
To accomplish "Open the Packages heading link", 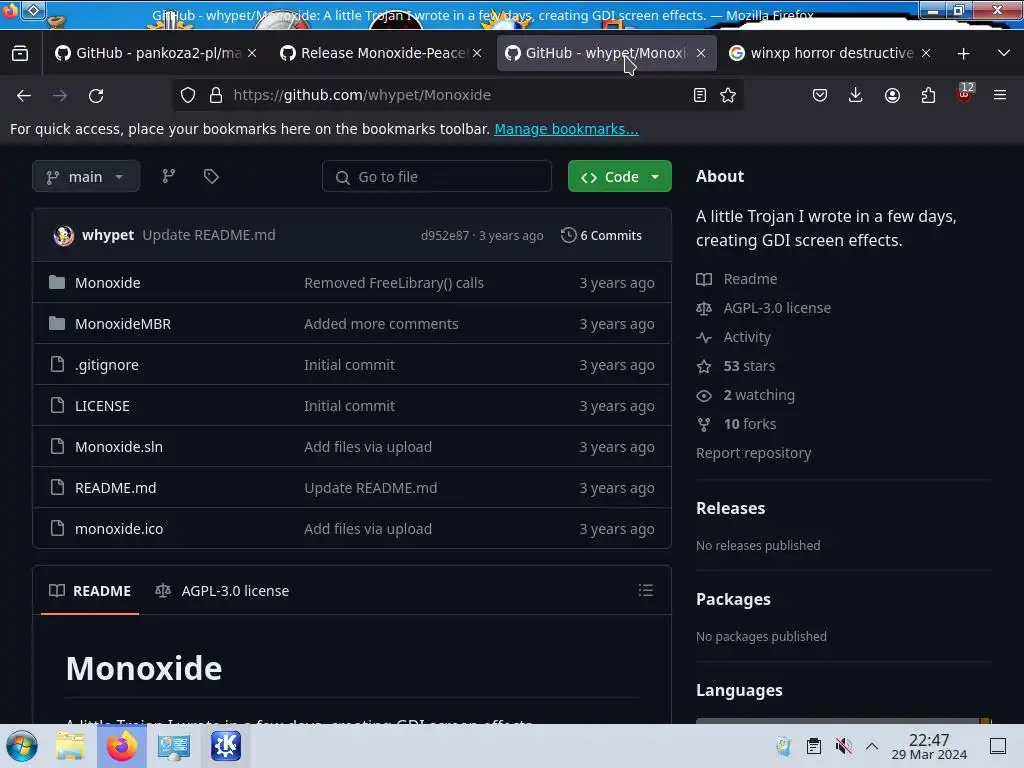I will (733, 600).
